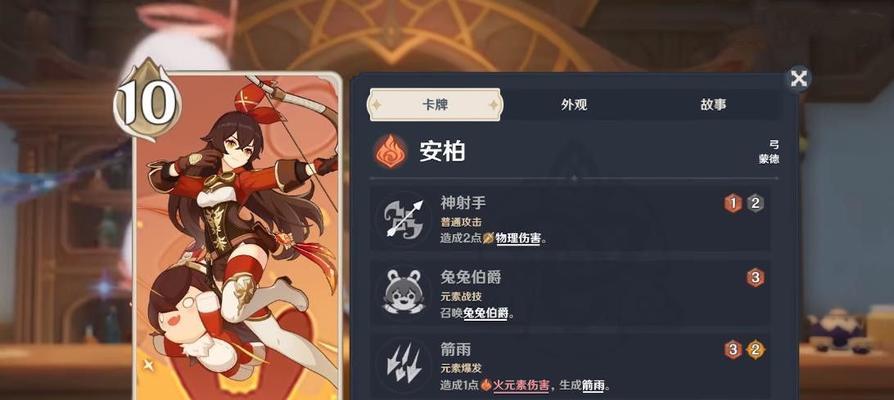The image size is (894, 400).
Task: Click the 兔兔伯爵 cost 3 dice icon
Action: 755,277
